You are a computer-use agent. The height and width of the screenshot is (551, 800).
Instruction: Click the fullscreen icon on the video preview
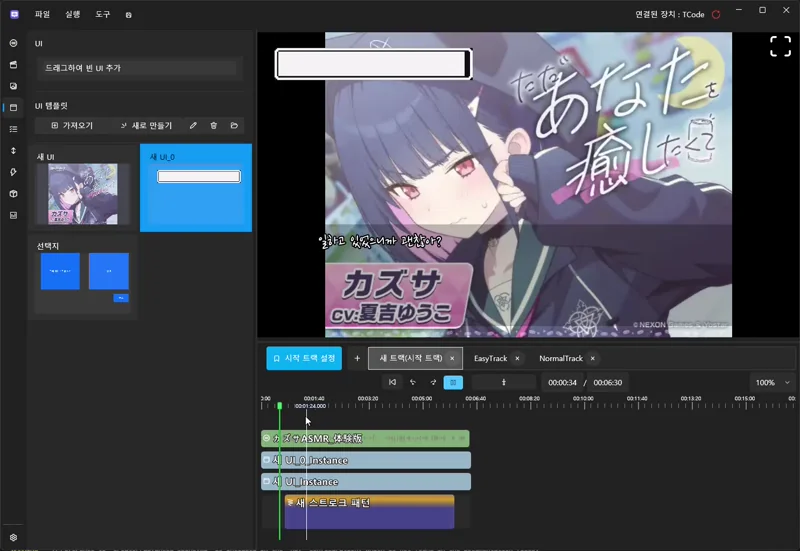[780, 46]
